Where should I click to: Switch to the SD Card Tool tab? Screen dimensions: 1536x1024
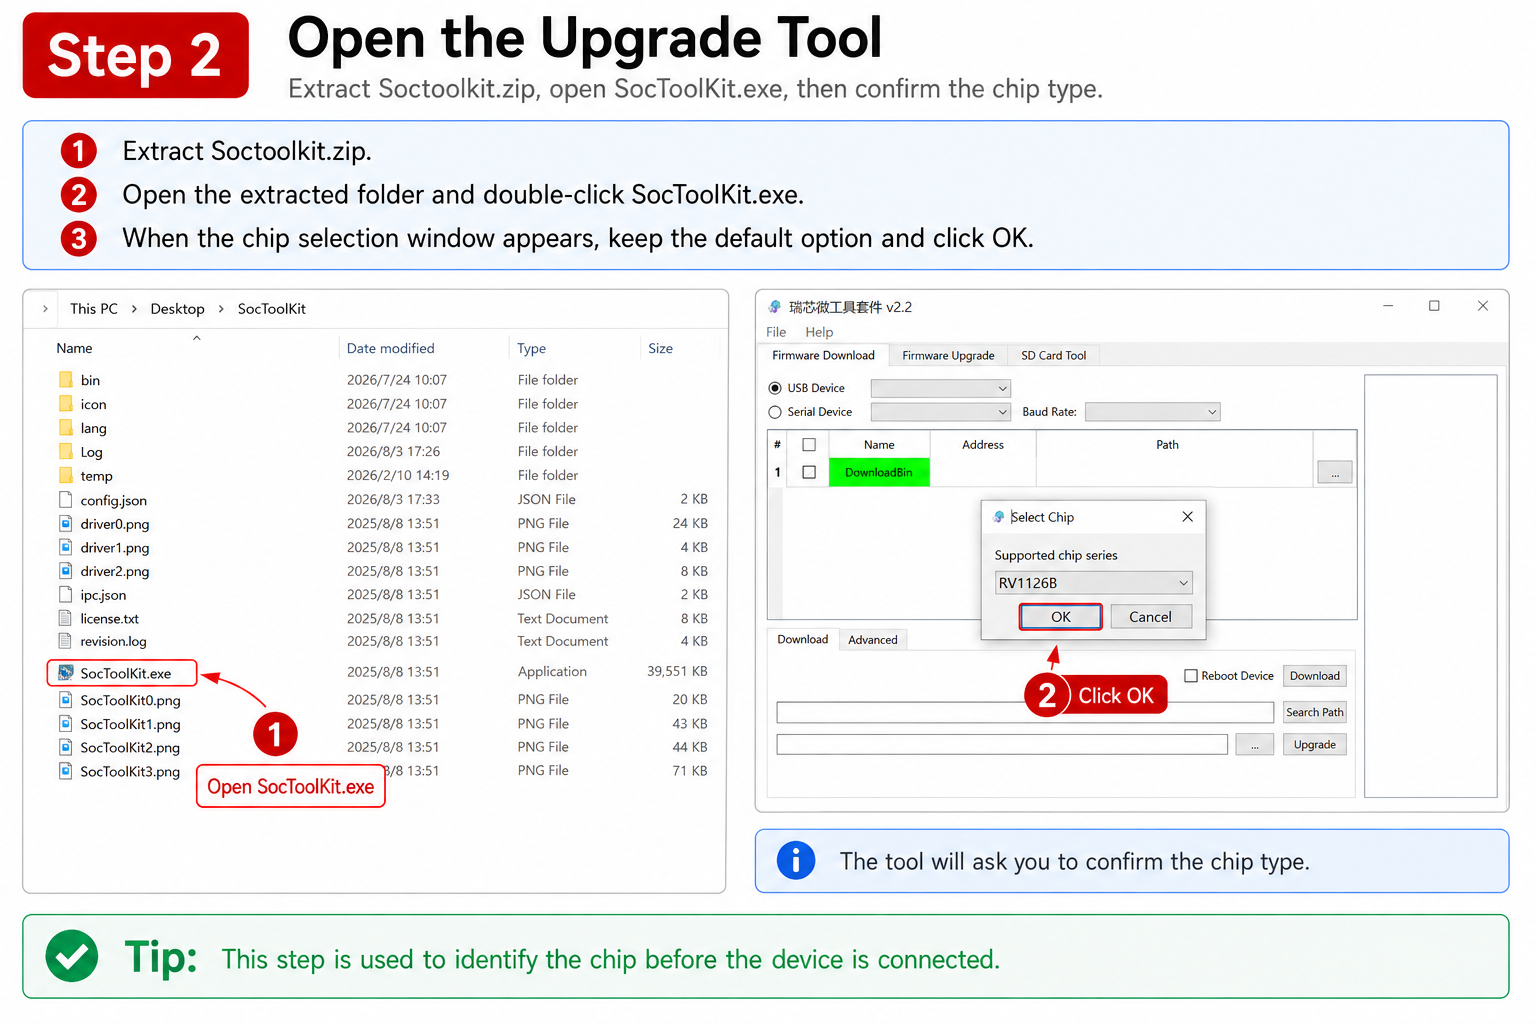click(1053, 355)
